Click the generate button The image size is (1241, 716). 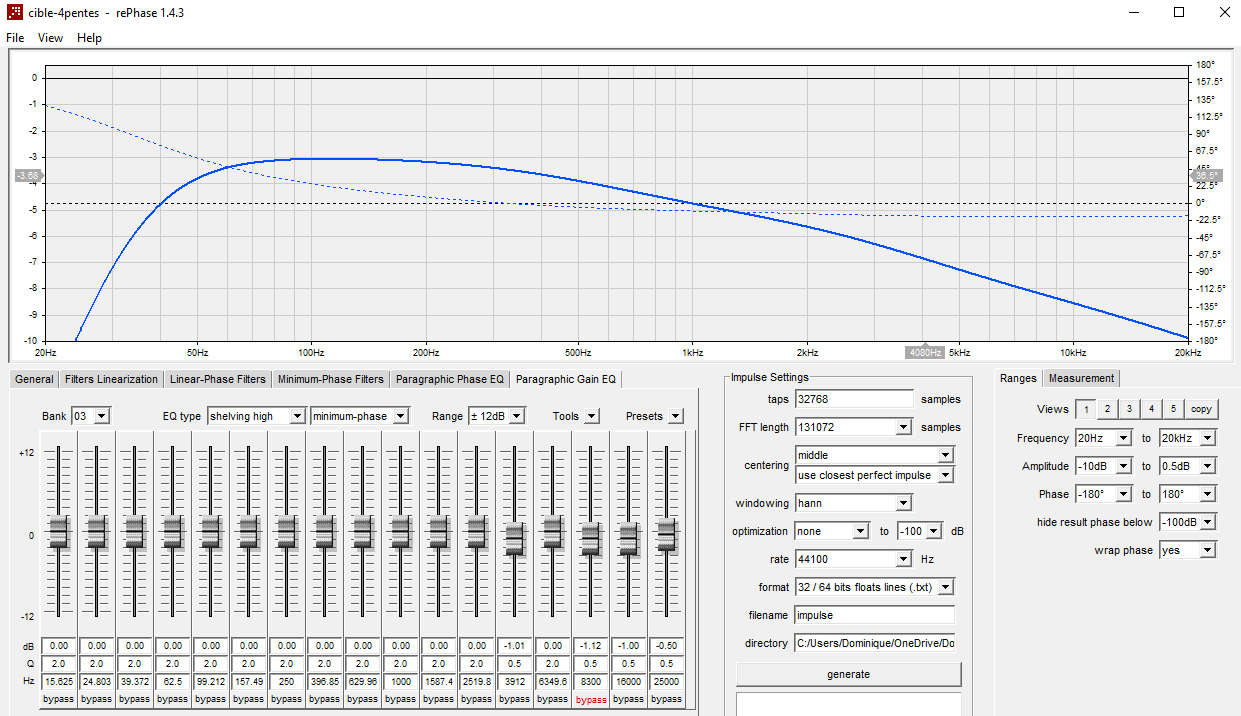tap(848, 674)
